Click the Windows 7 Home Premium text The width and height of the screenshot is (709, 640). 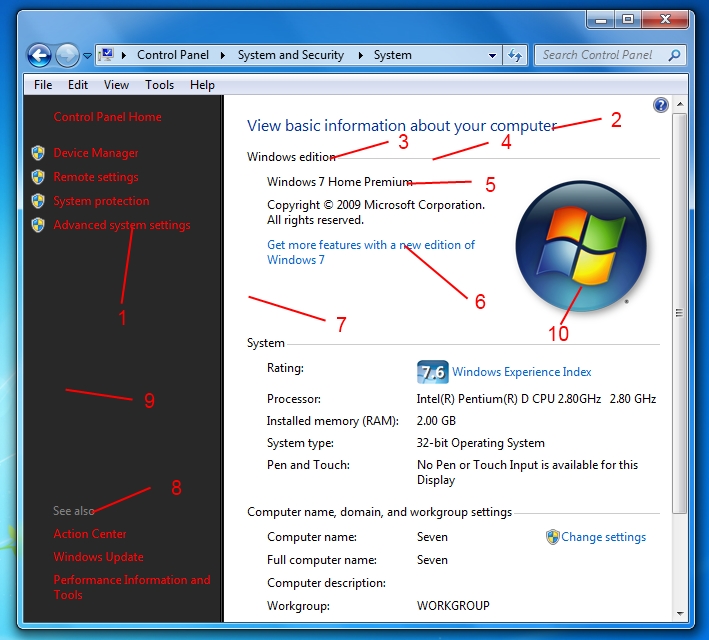[340, 182]
